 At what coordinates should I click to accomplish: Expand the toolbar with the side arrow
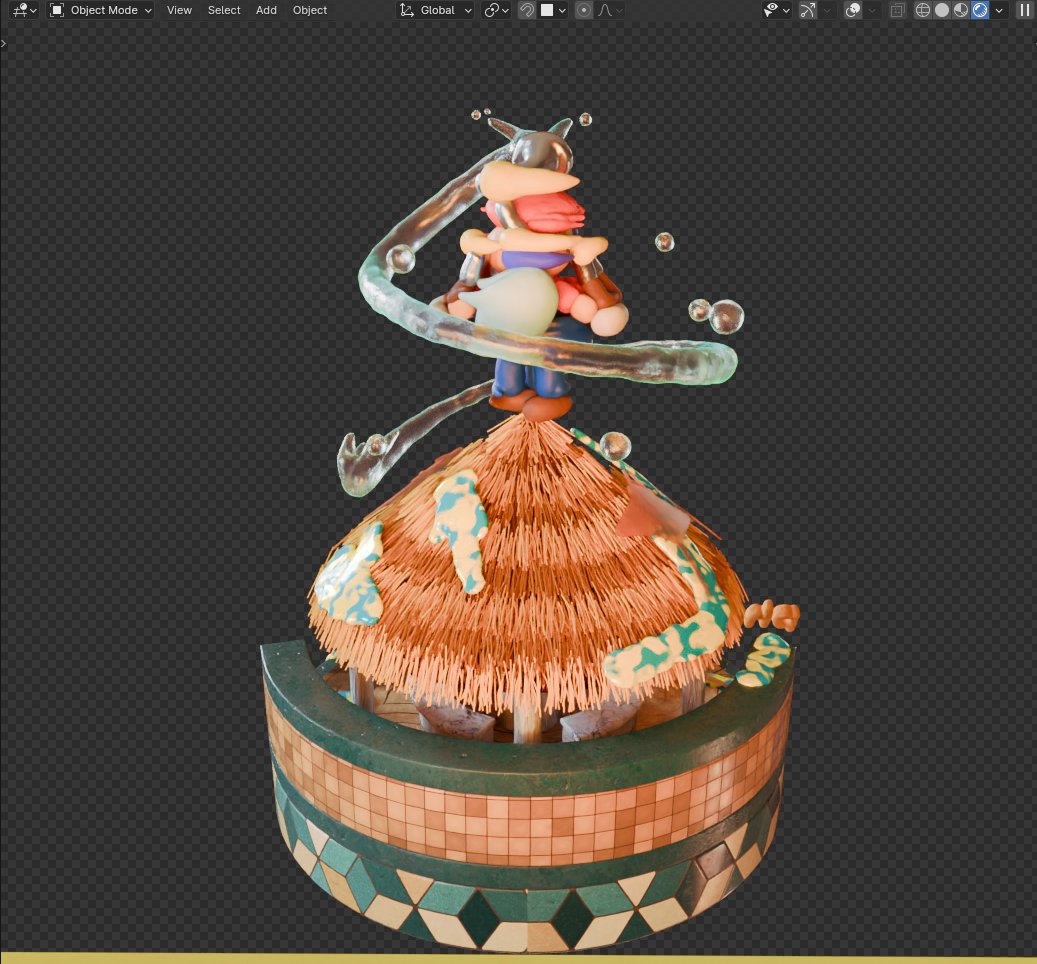point(4,43)
